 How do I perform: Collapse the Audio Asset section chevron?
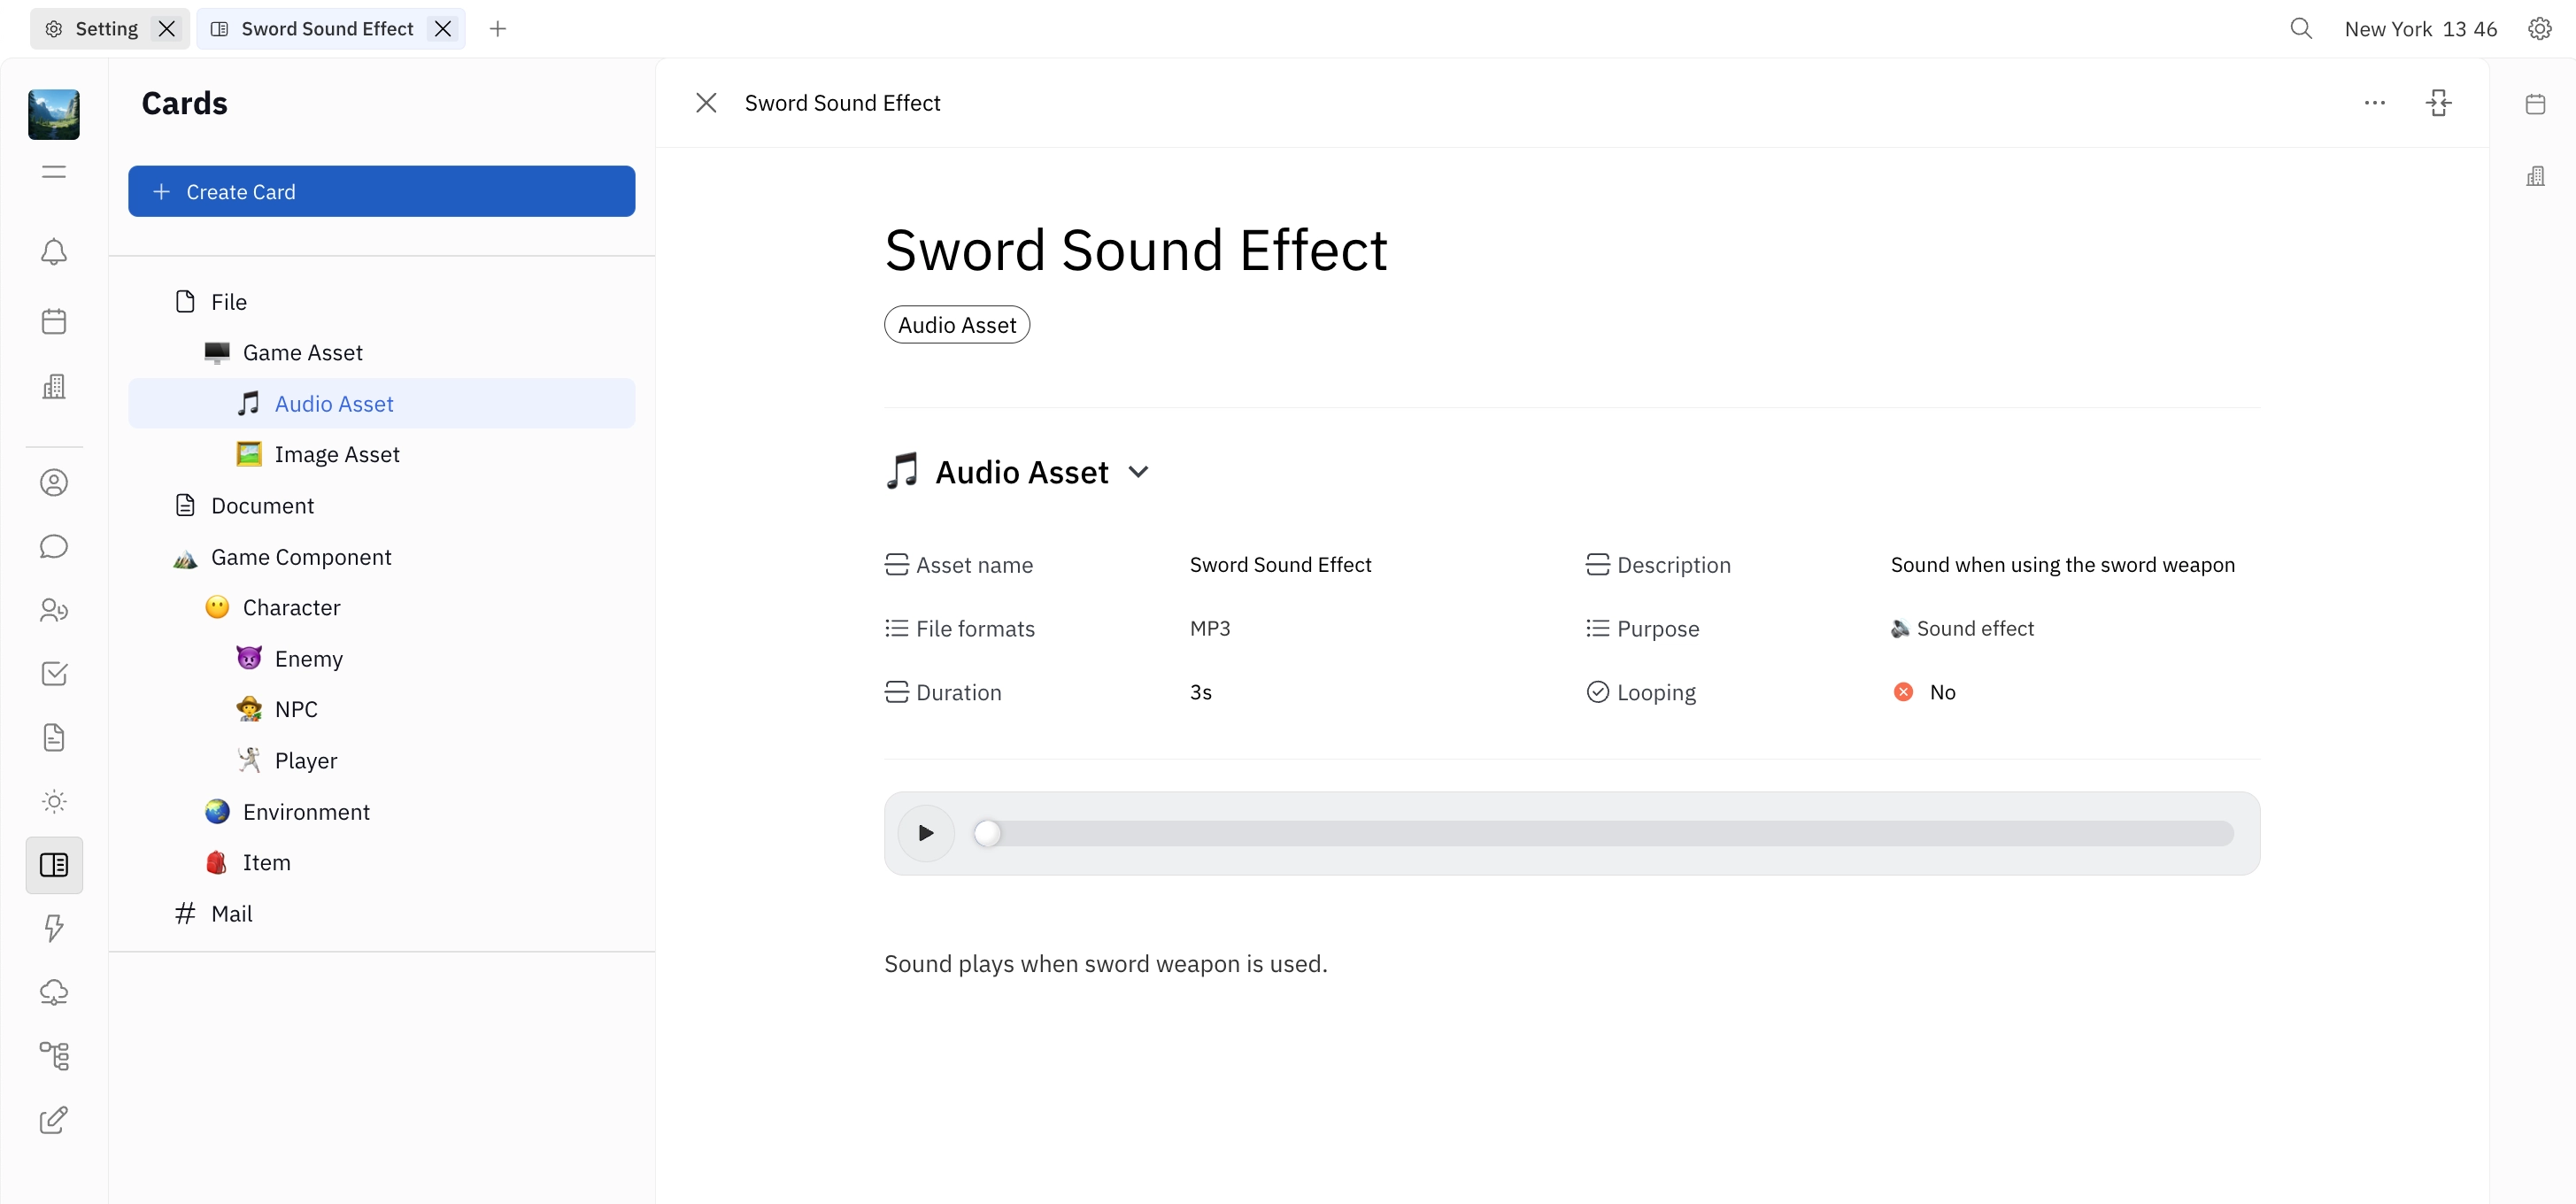1140,471
